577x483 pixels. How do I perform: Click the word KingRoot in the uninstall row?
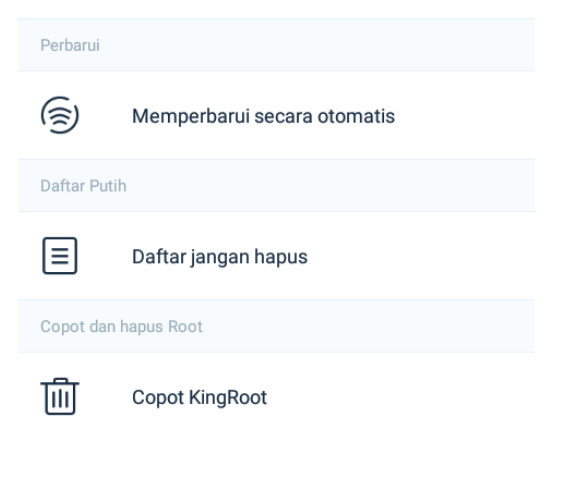[228, 398]
